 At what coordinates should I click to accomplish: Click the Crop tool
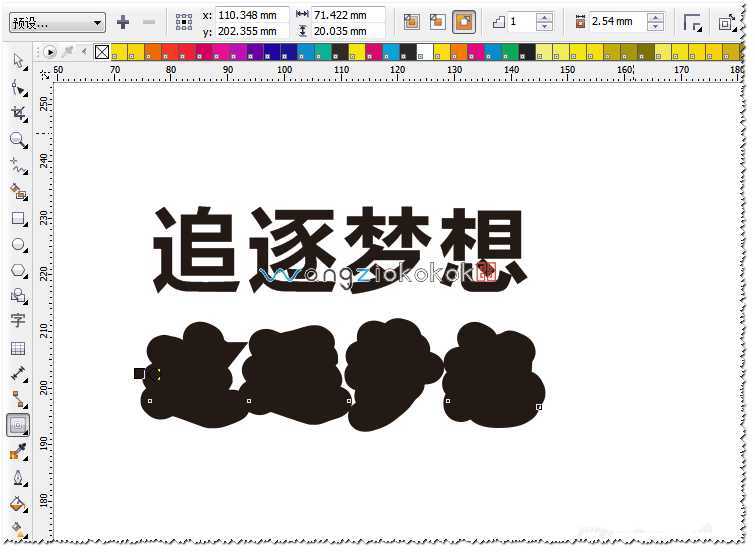[x=18, y=114]
